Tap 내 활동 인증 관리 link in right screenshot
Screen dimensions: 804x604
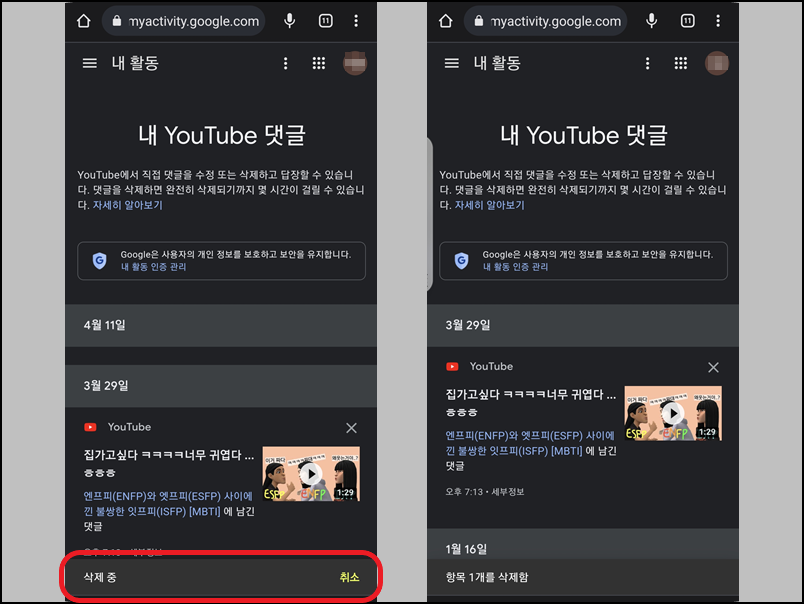pyautogui.click(x=515, y=267)
